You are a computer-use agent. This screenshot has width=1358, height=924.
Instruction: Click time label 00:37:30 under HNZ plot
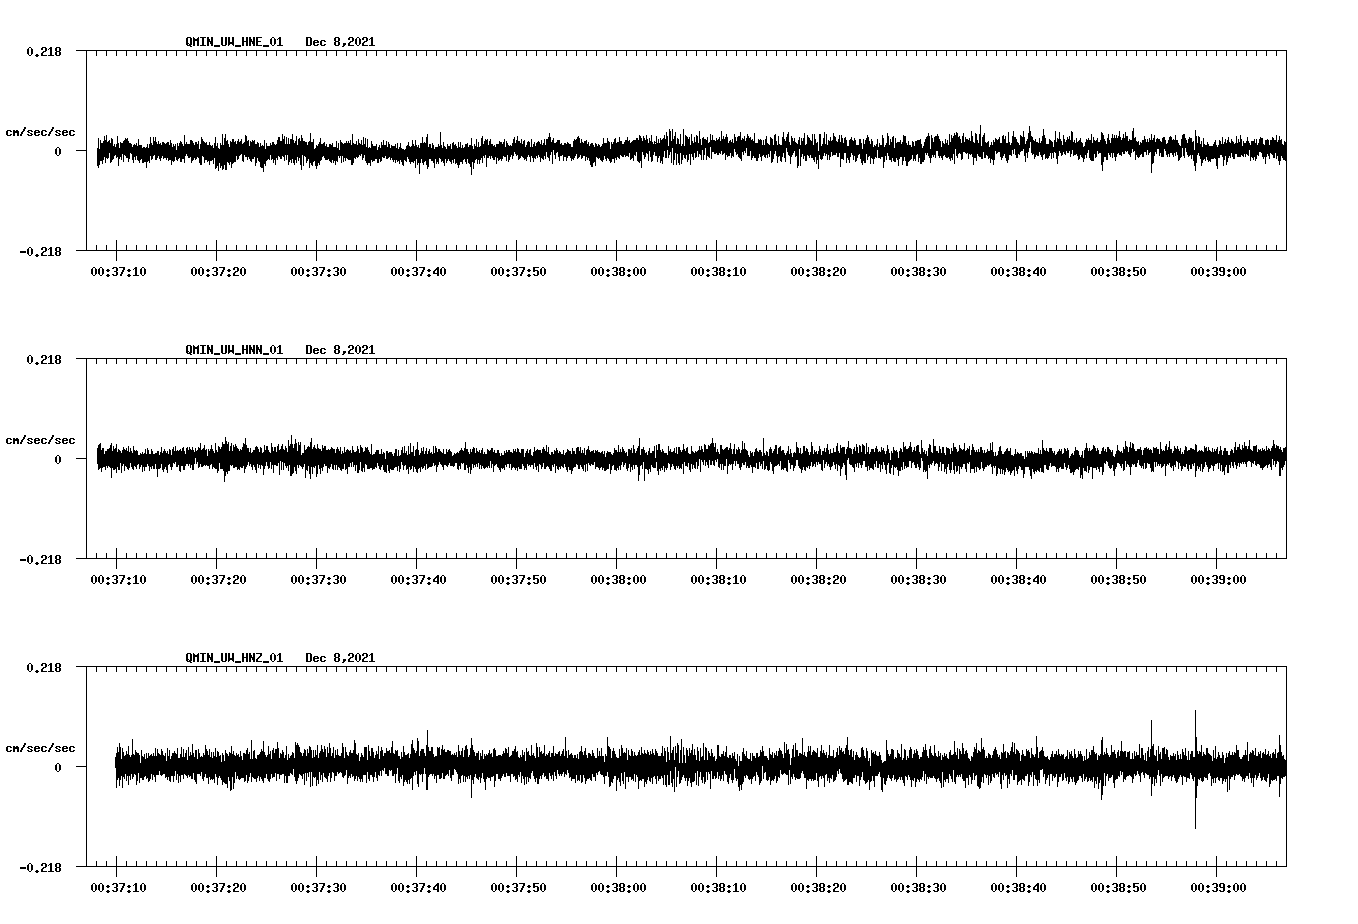coord(318,888)
